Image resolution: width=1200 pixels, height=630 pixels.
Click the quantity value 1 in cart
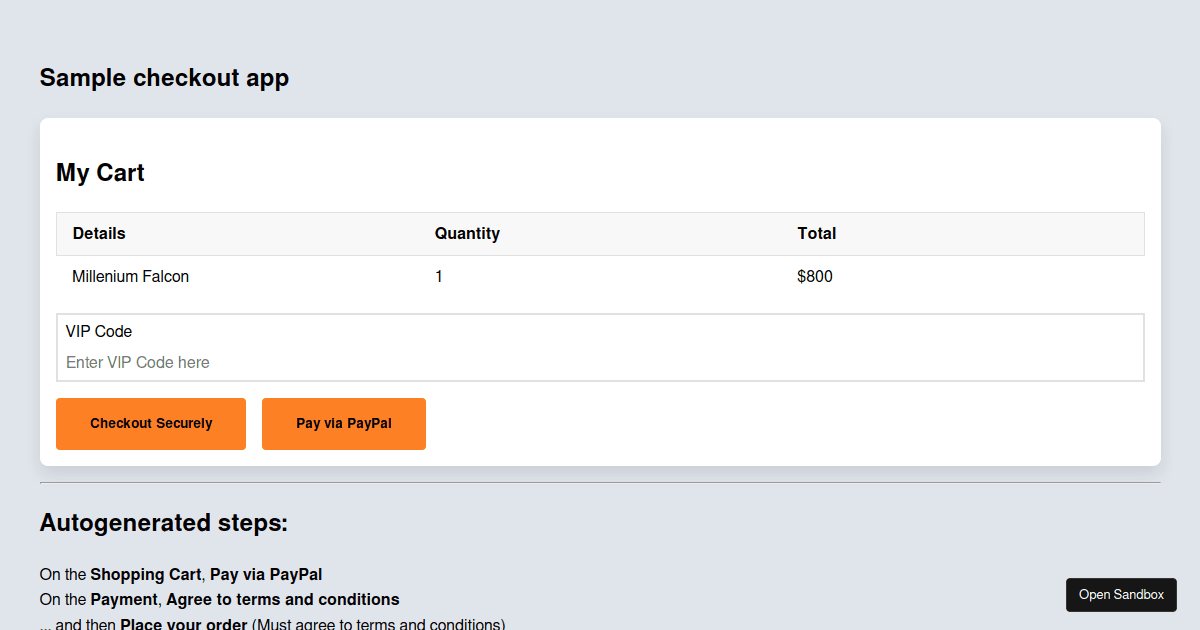[x=439, y=276]
